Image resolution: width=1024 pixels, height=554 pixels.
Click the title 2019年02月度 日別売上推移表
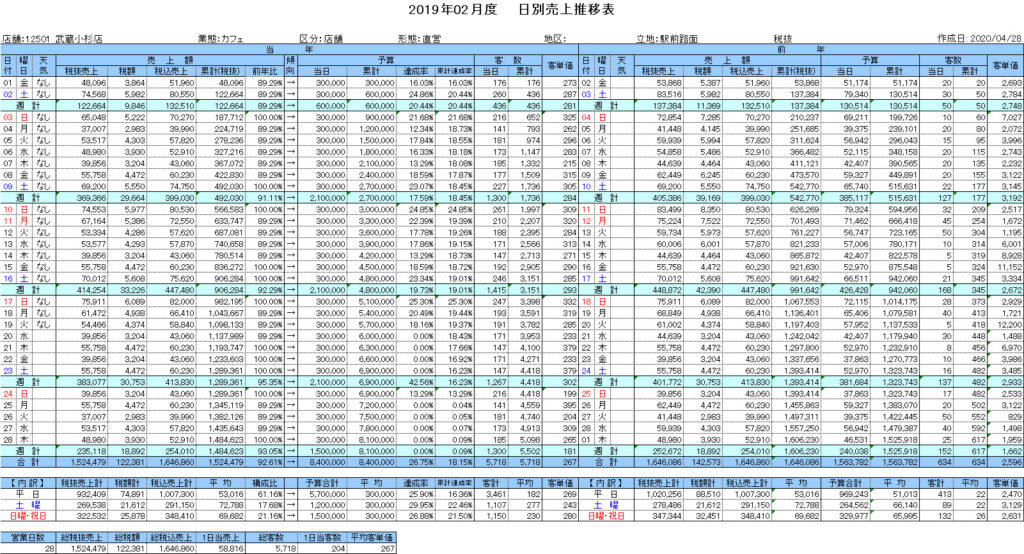(x=511, y=10)
